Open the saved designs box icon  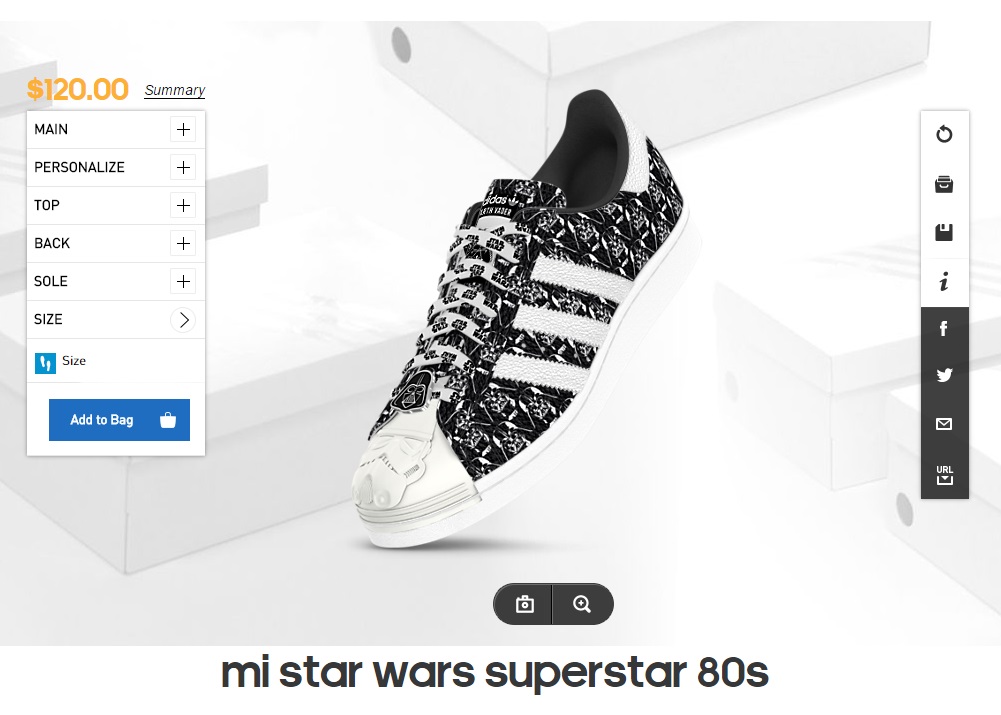944,184
